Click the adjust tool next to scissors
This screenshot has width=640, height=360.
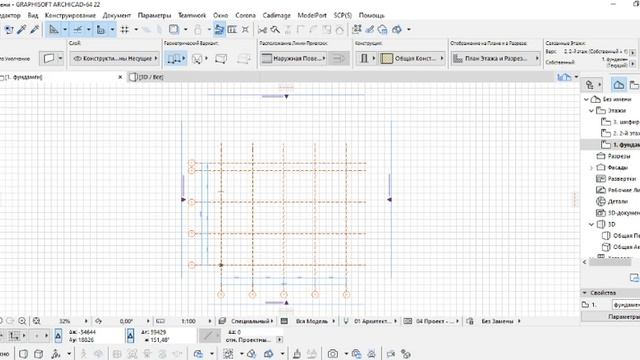(276, 29)
